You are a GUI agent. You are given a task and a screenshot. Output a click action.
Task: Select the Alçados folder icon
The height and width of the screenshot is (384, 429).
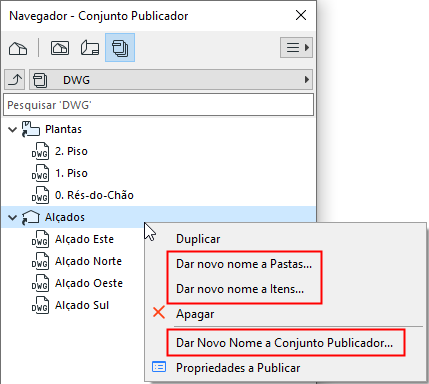pyautogui.click(x=31, y=217)
